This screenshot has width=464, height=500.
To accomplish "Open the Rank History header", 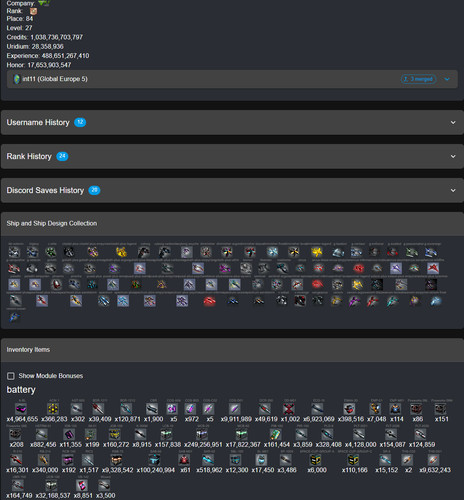I will point(232,156).
